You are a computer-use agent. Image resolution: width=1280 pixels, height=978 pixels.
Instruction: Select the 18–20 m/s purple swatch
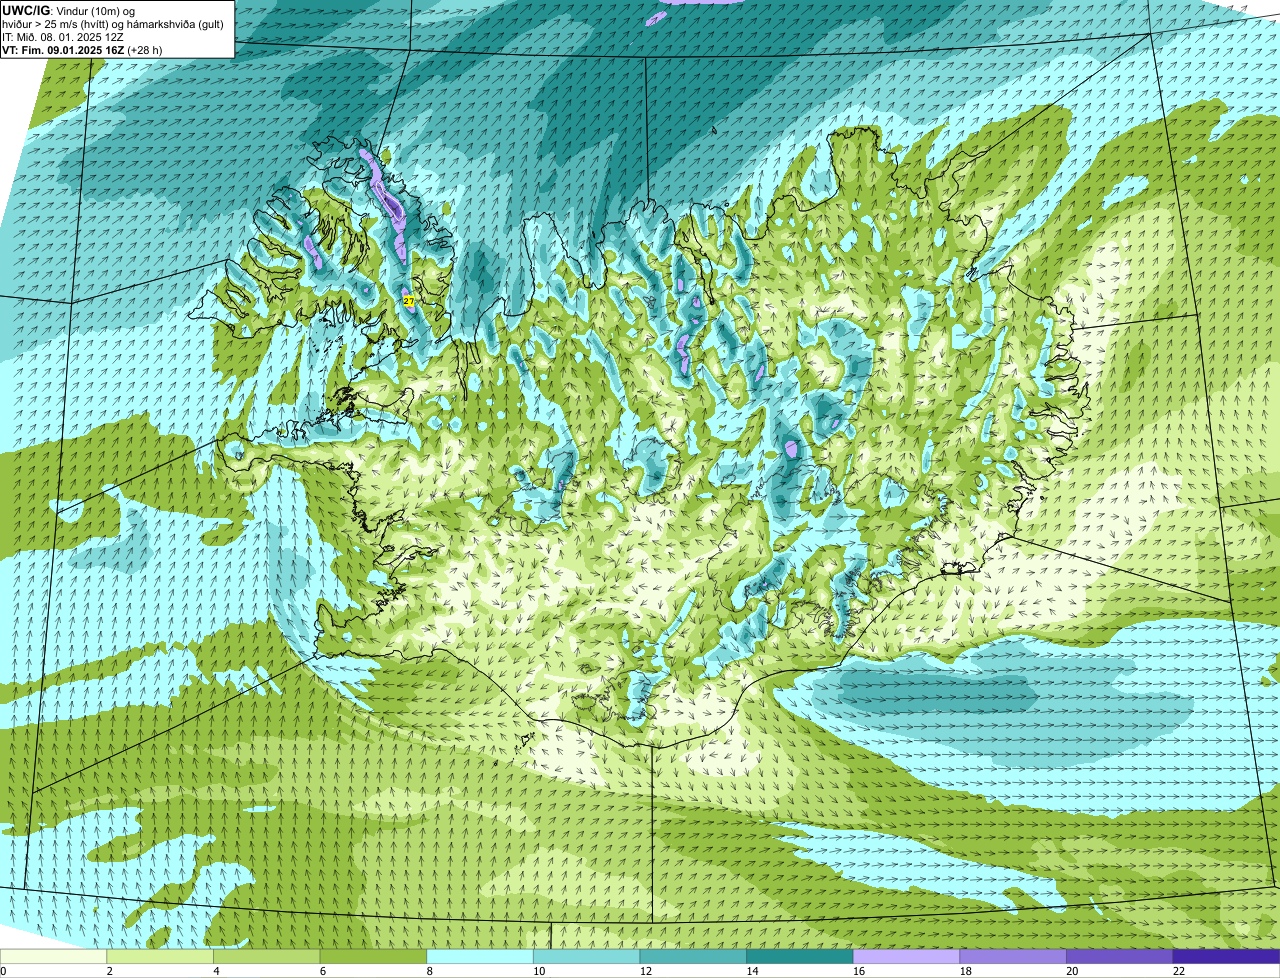(x=1013, y=956)
